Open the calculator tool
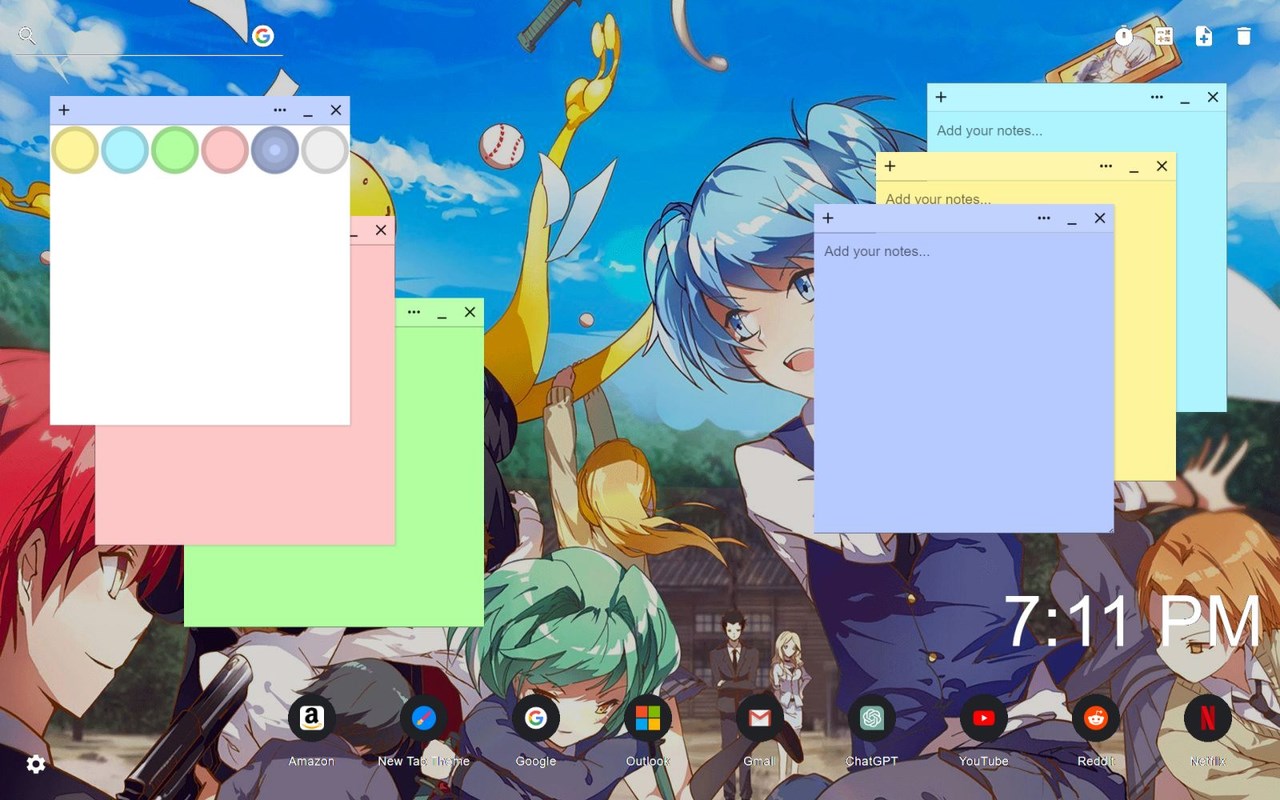The image size is (1280, 800). [1164, 36]
